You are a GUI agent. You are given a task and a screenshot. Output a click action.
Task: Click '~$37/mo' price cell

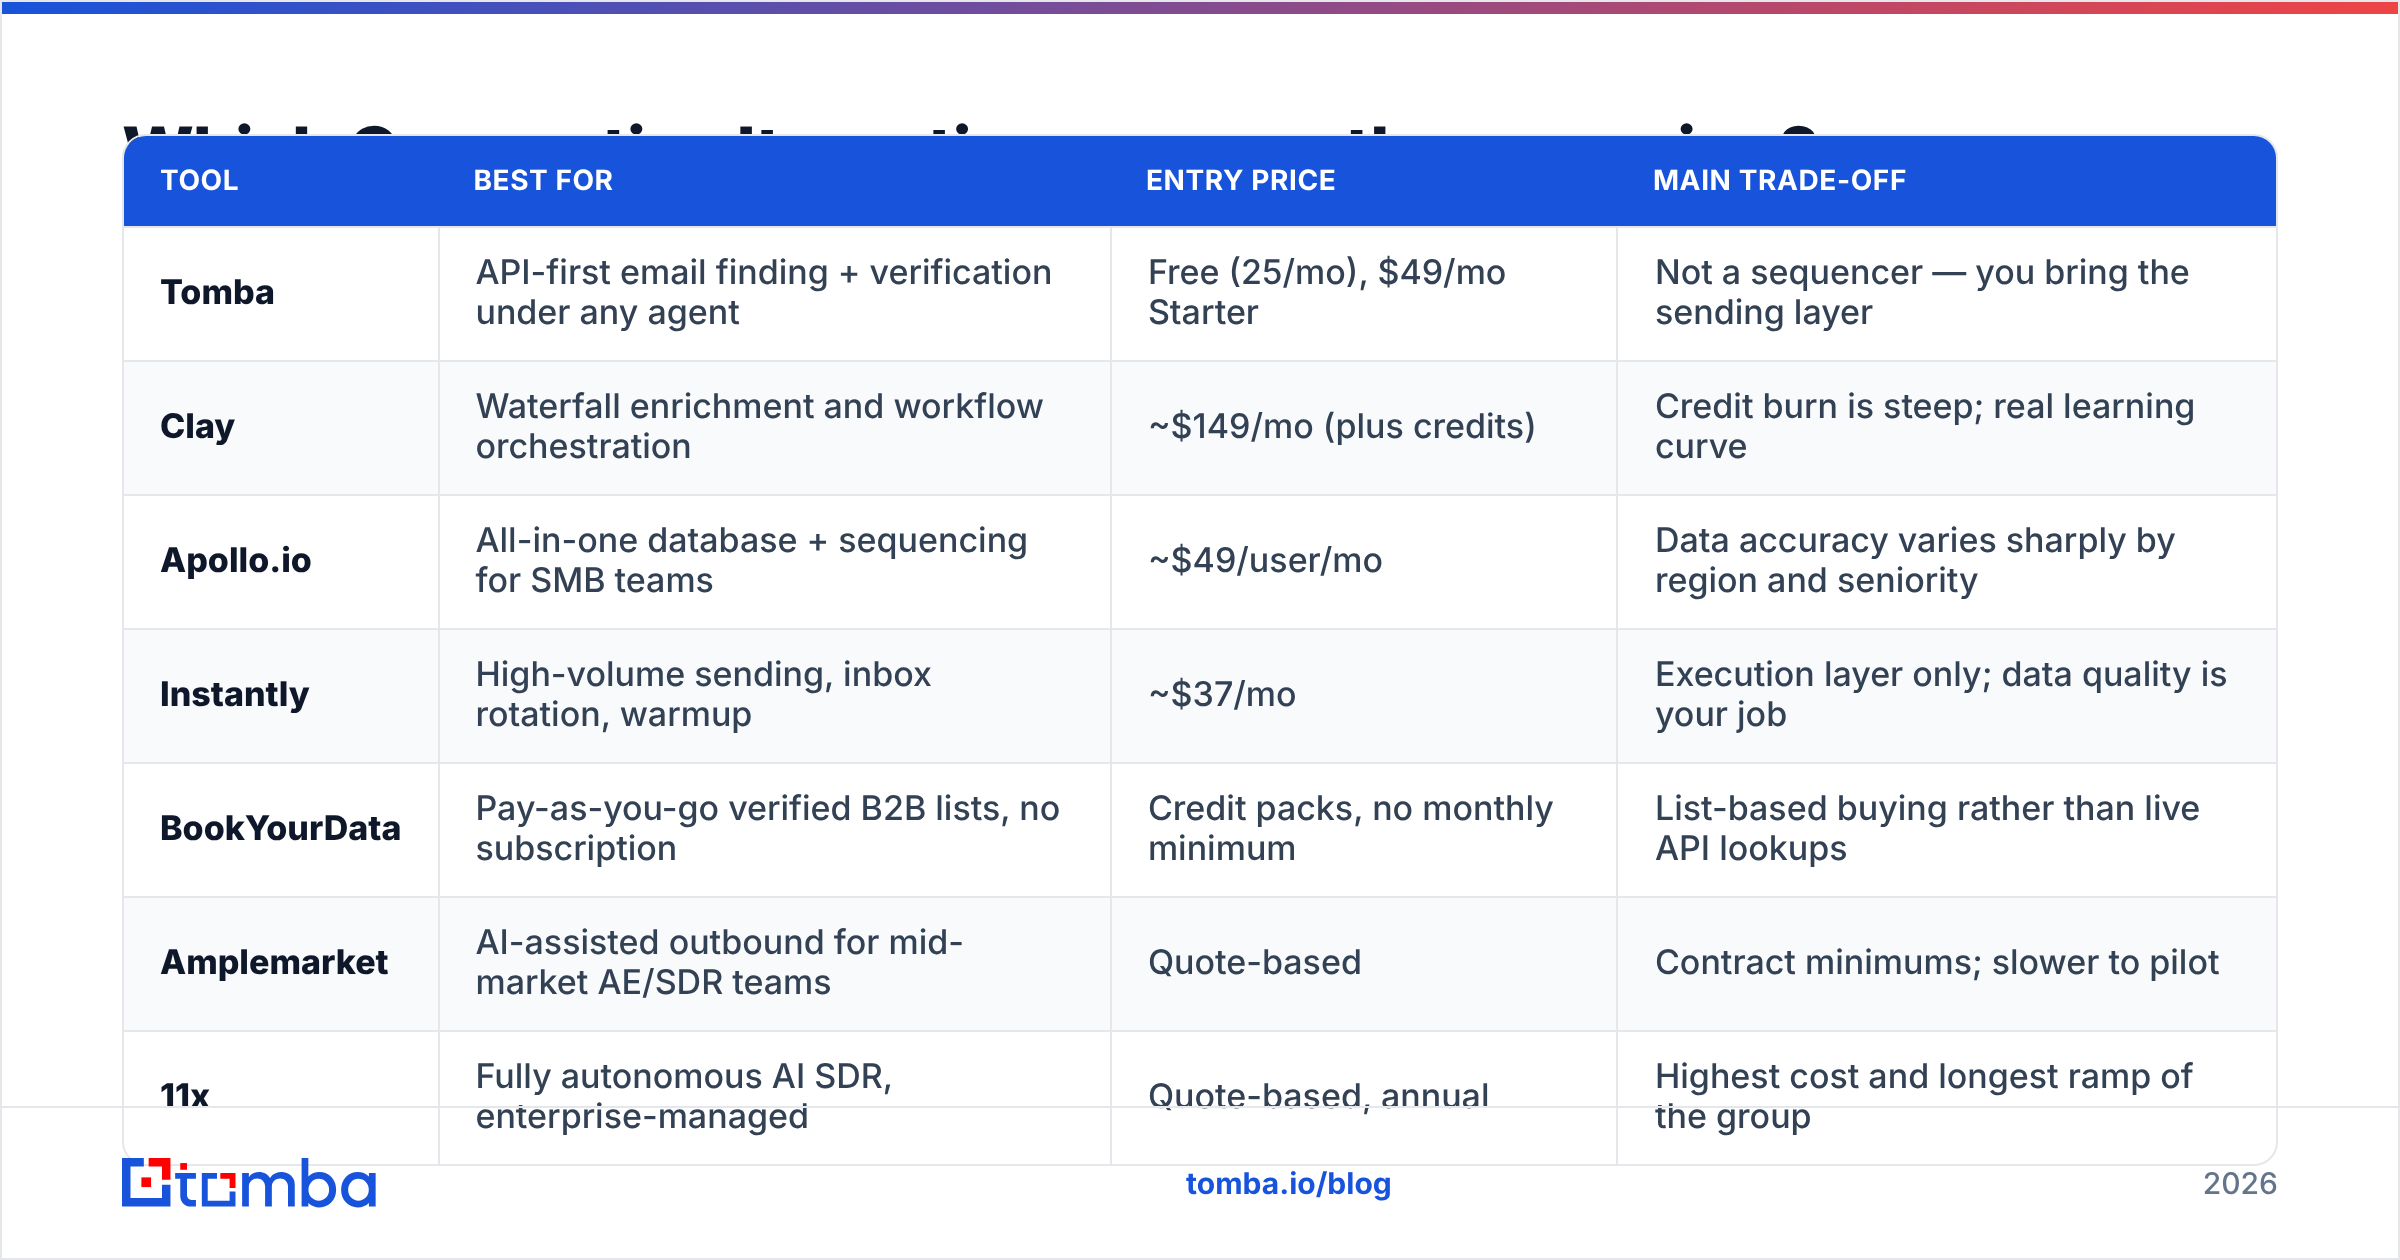tap(1364, 695)
